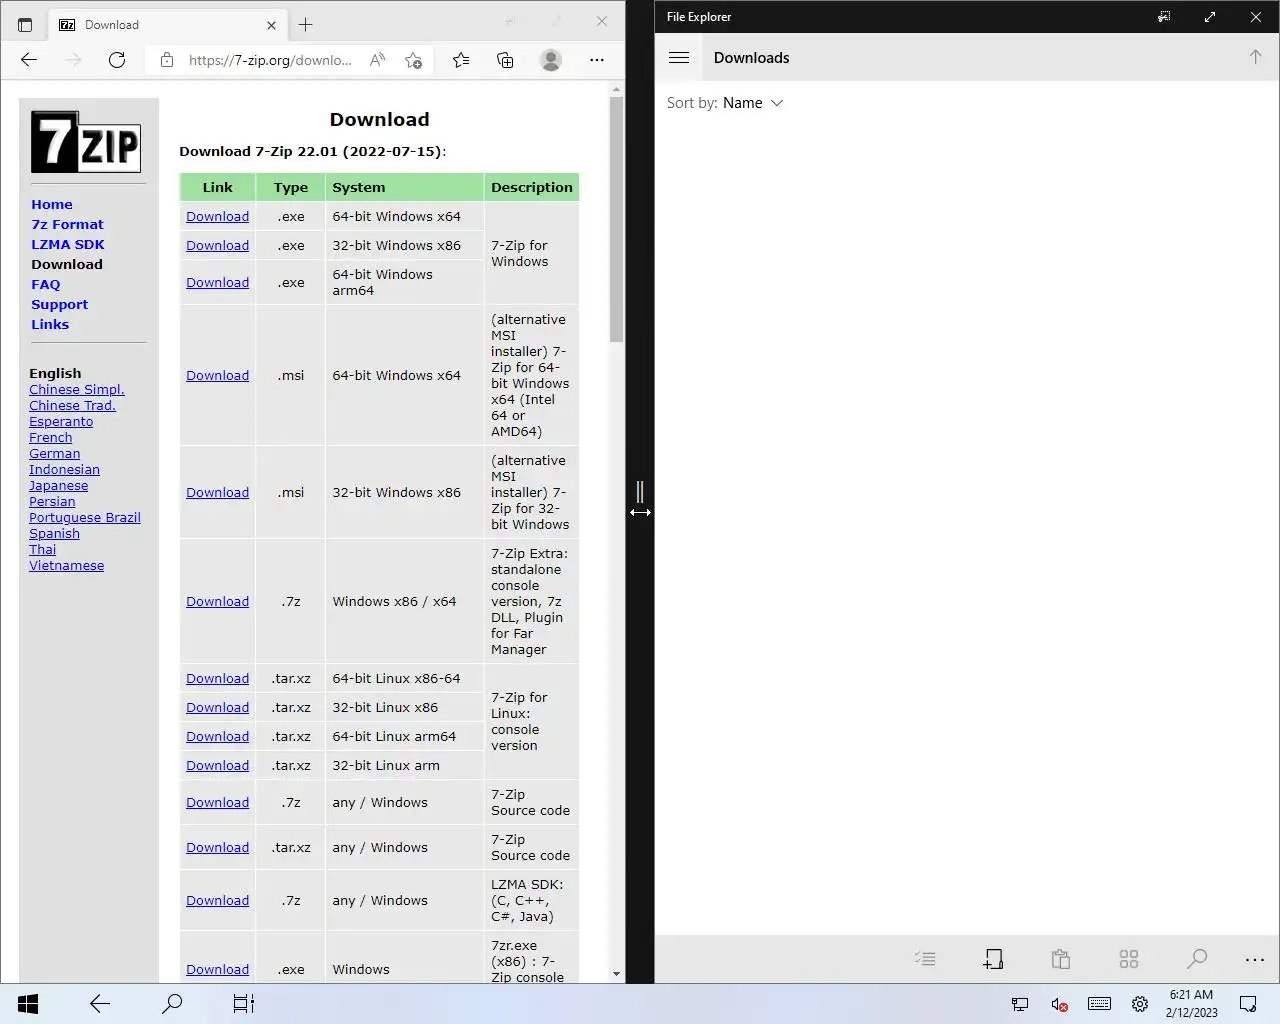This screenshot has height=1024, width=1280.
Task: Open LZMA SDK sidebar link
Action: (x=68, y=244)
